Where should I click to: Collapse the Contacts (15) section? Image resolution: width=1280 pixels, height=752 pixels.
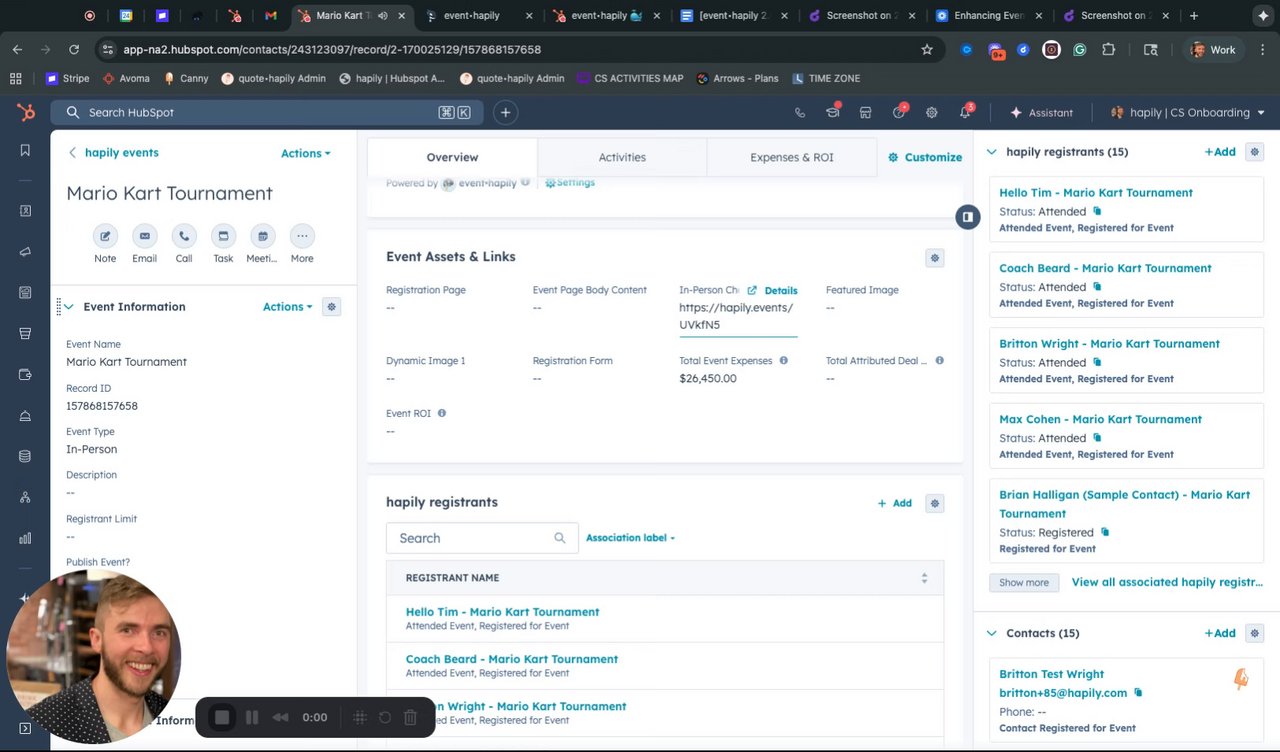click(x=992, y=633)
